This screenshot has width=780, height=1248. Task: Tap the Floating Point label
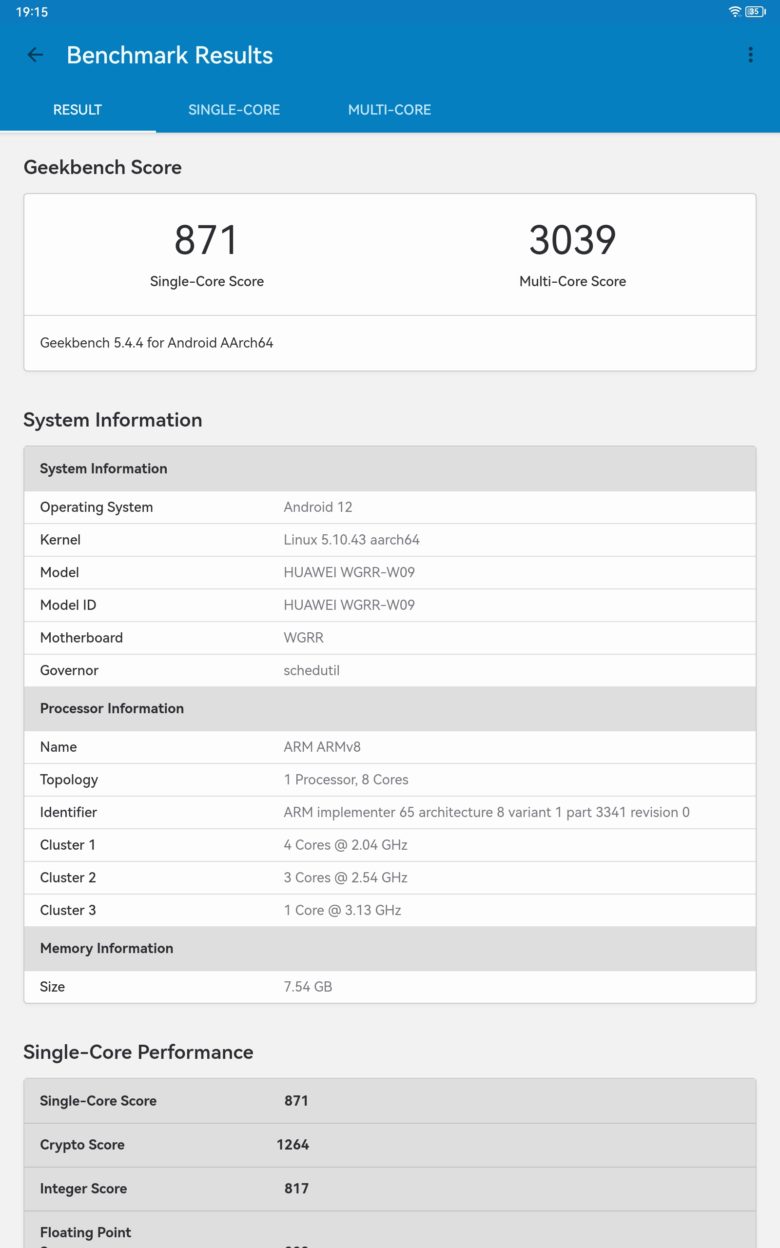coord(85,1233)
